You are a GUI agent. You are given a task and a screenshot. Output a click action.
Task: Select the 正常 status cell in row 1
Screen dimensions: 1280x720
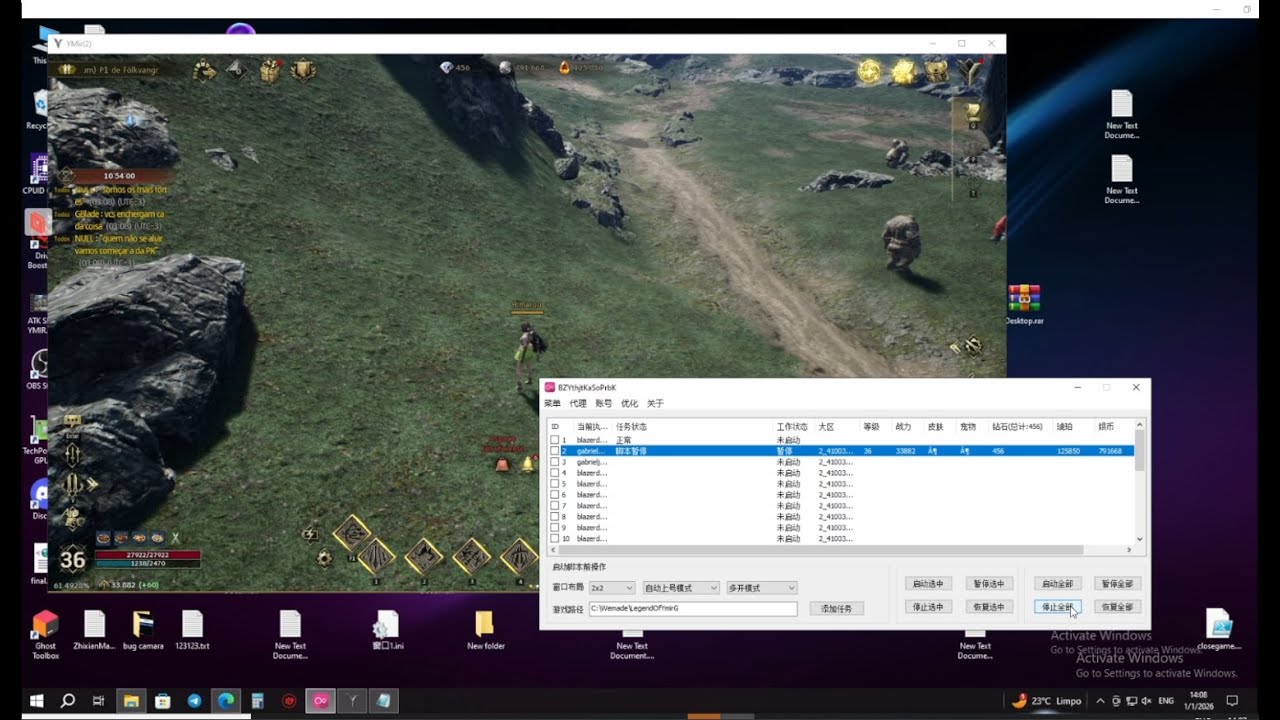[x=624, y=440]
